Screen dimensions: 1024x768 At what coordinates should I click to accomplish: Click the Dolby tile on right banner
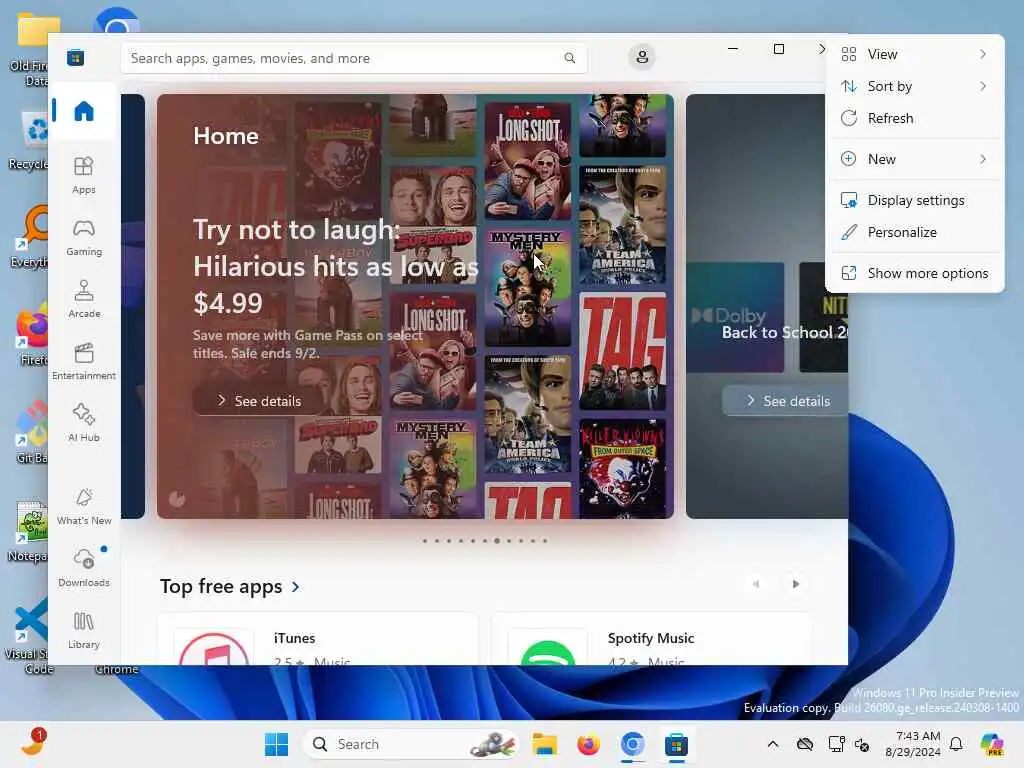click(735, 317)
